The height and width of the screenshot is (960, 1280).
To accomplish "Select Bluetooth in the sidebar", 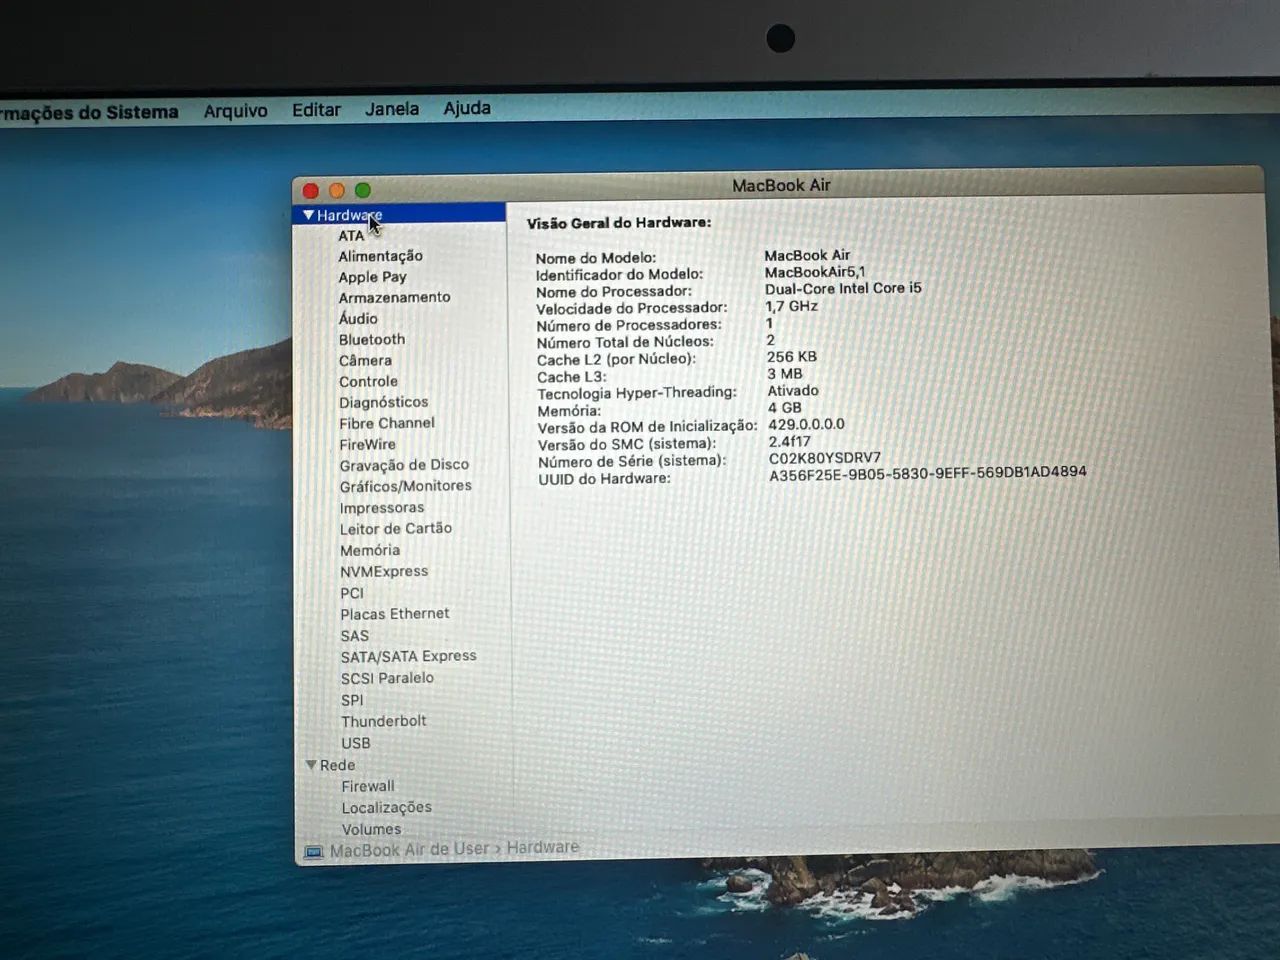I will (x=371, y=339).
